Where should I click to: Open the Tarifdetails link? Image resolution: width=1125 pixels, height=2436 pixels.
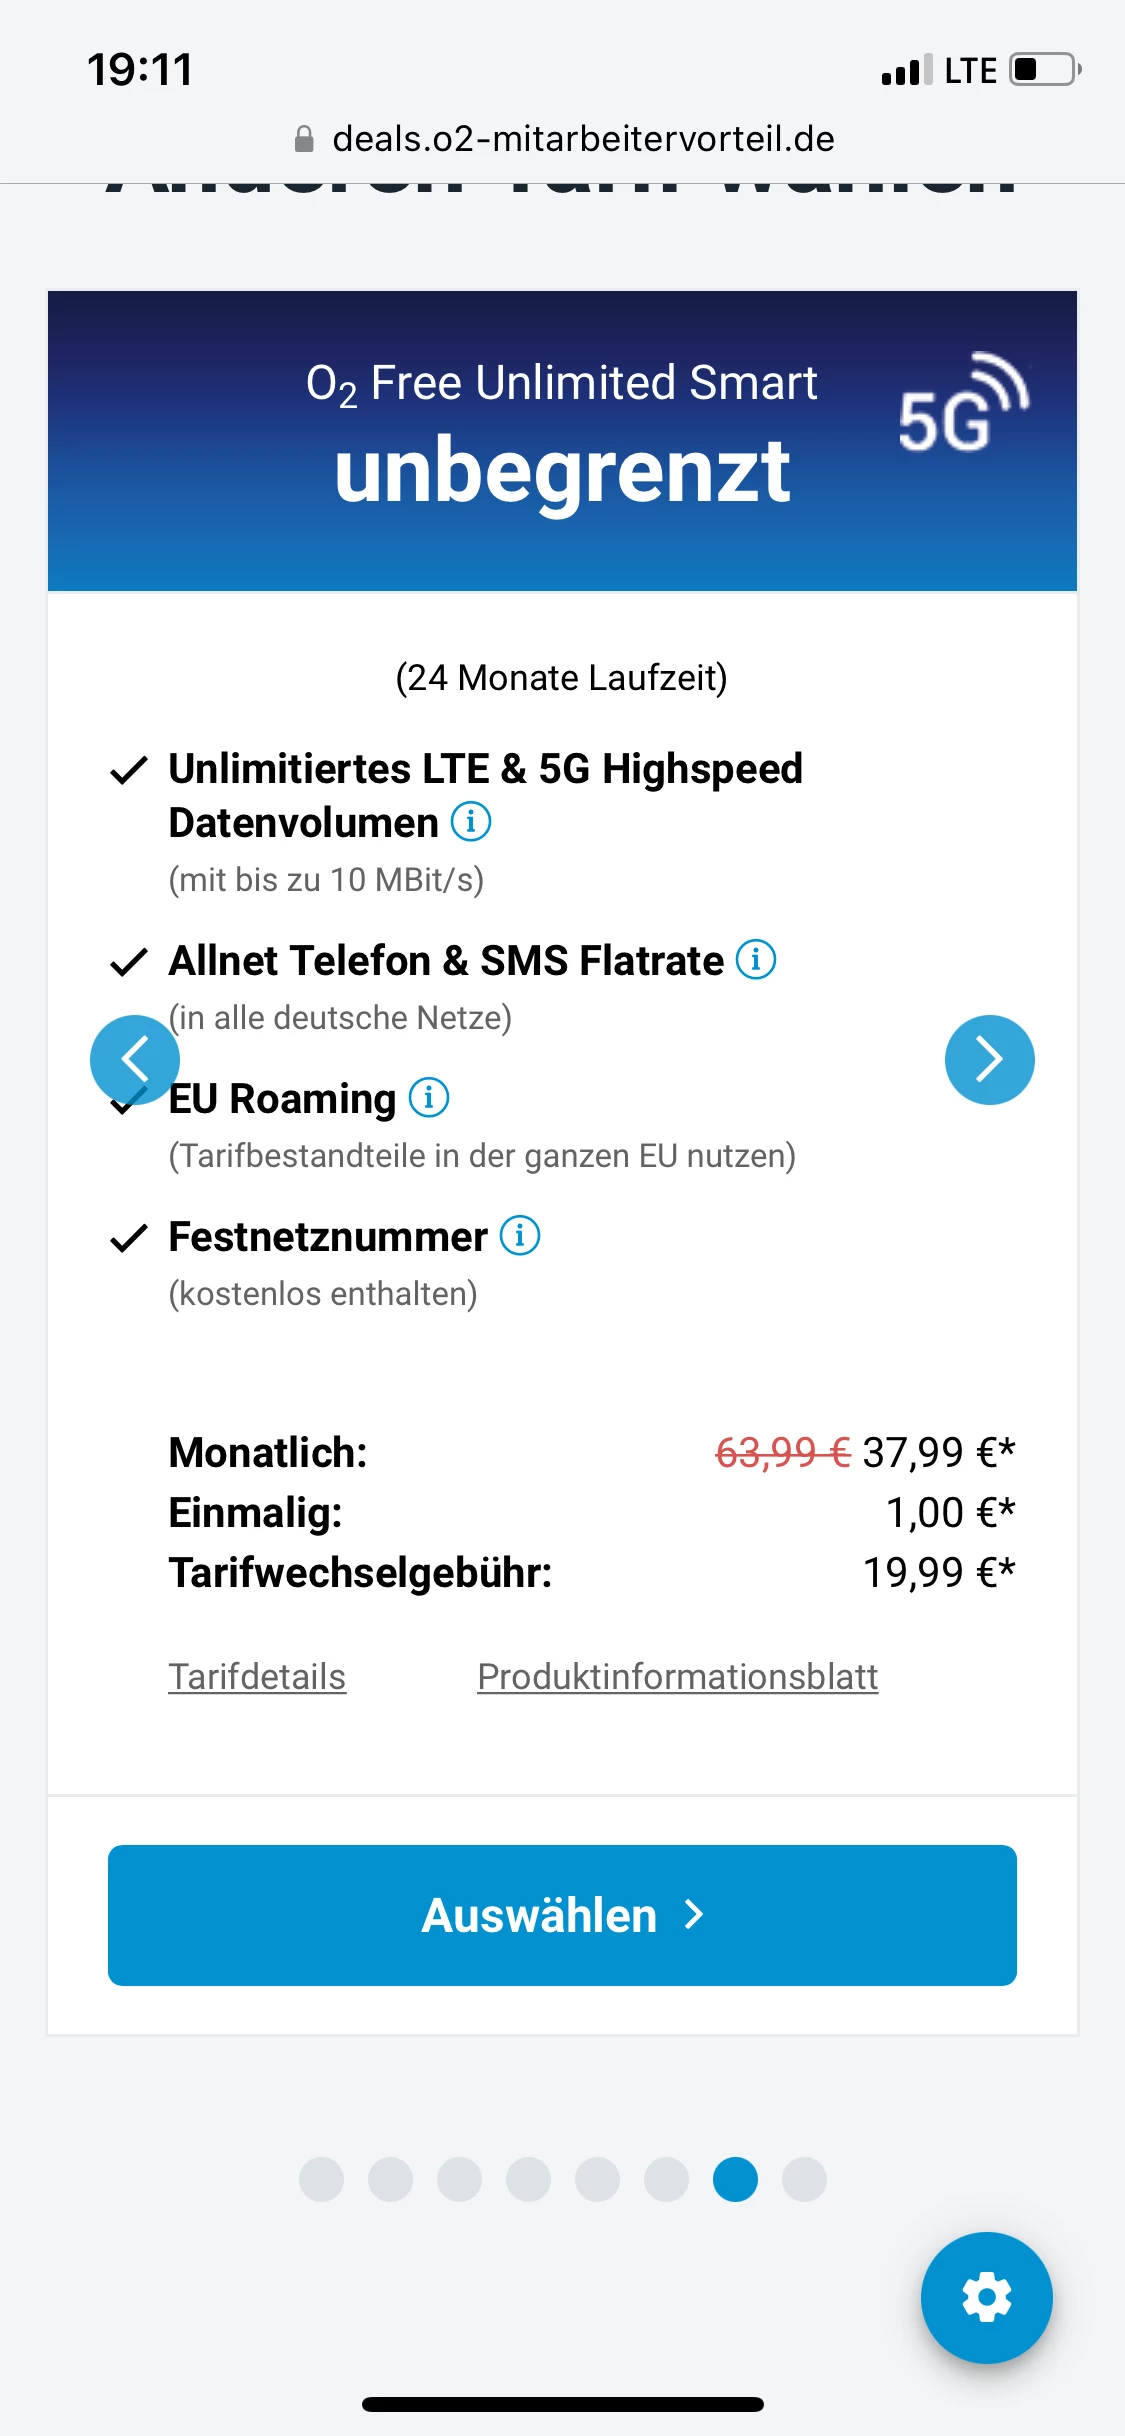257,1677
